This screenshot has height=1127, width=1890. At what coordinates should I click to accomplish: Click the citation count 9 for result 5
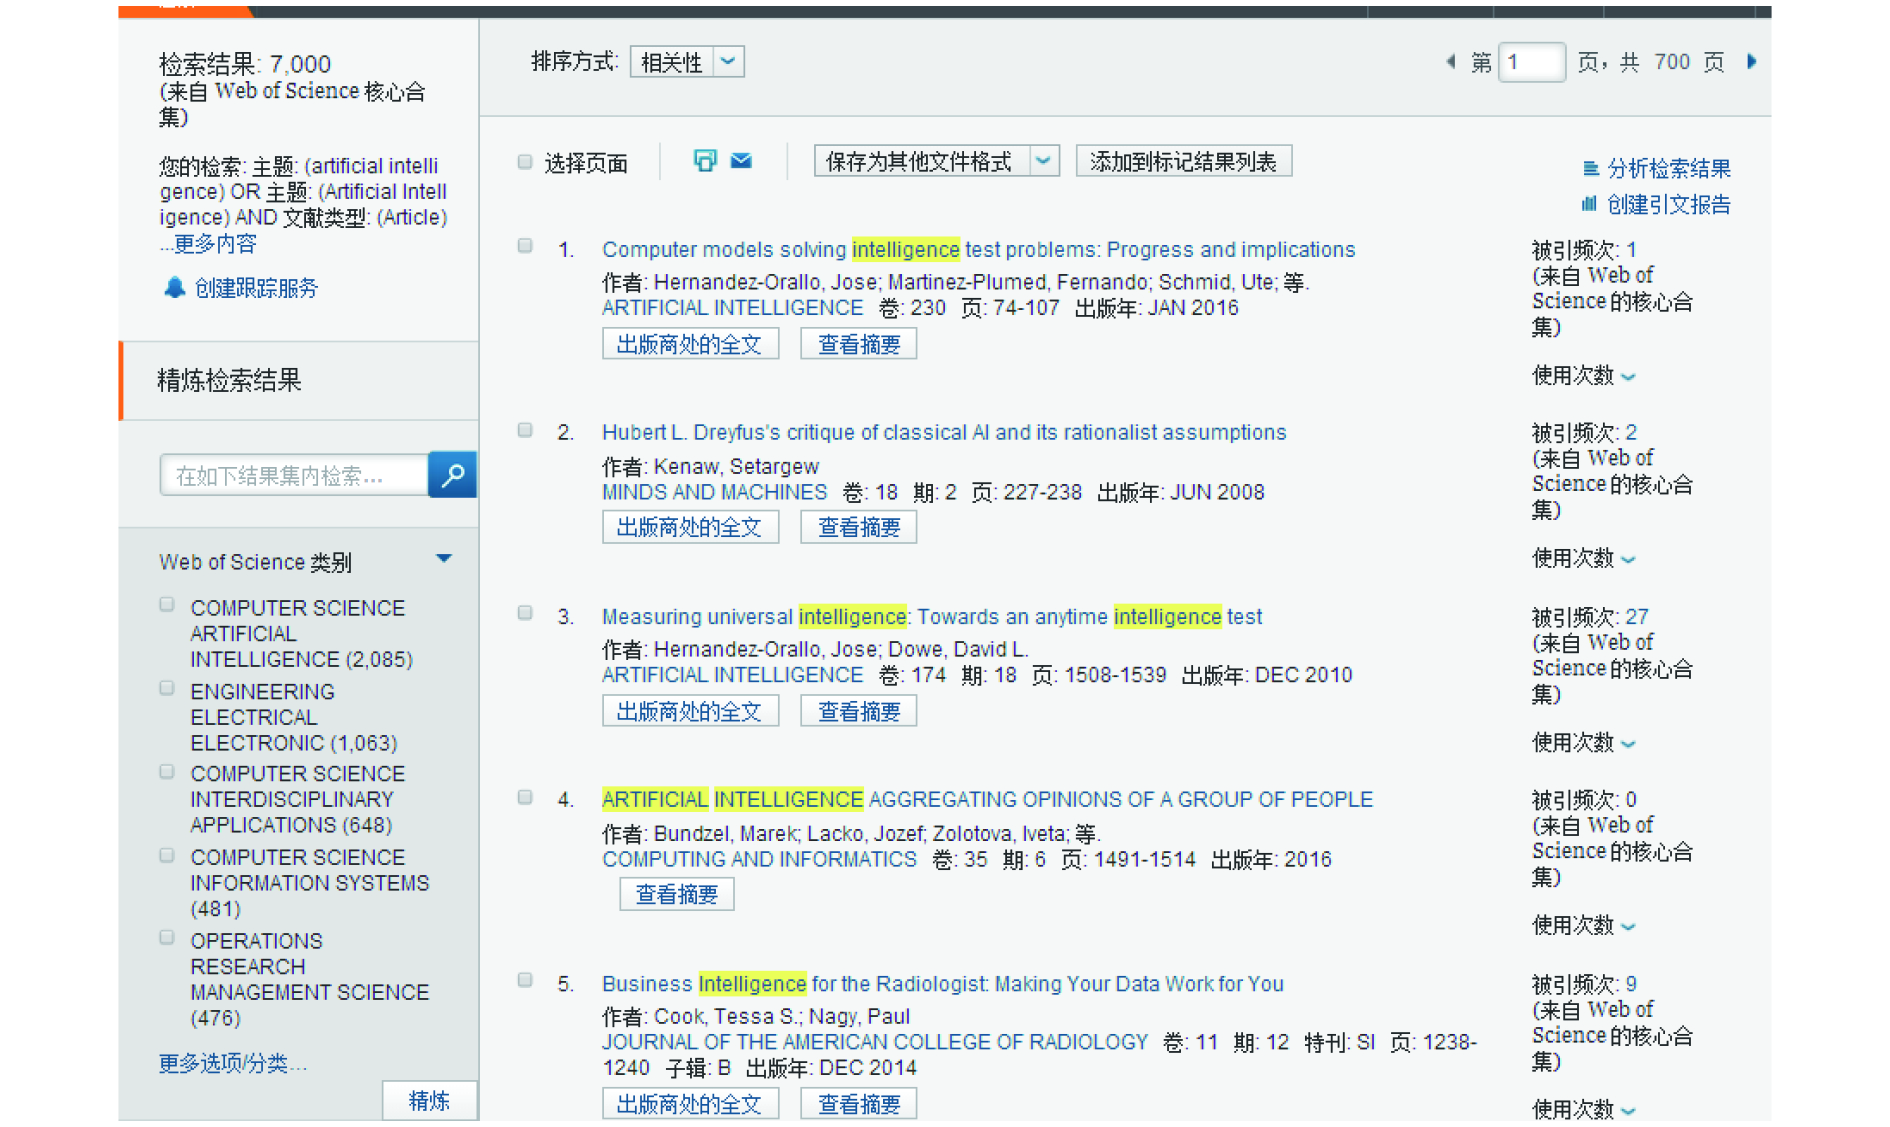[1631, 983]
